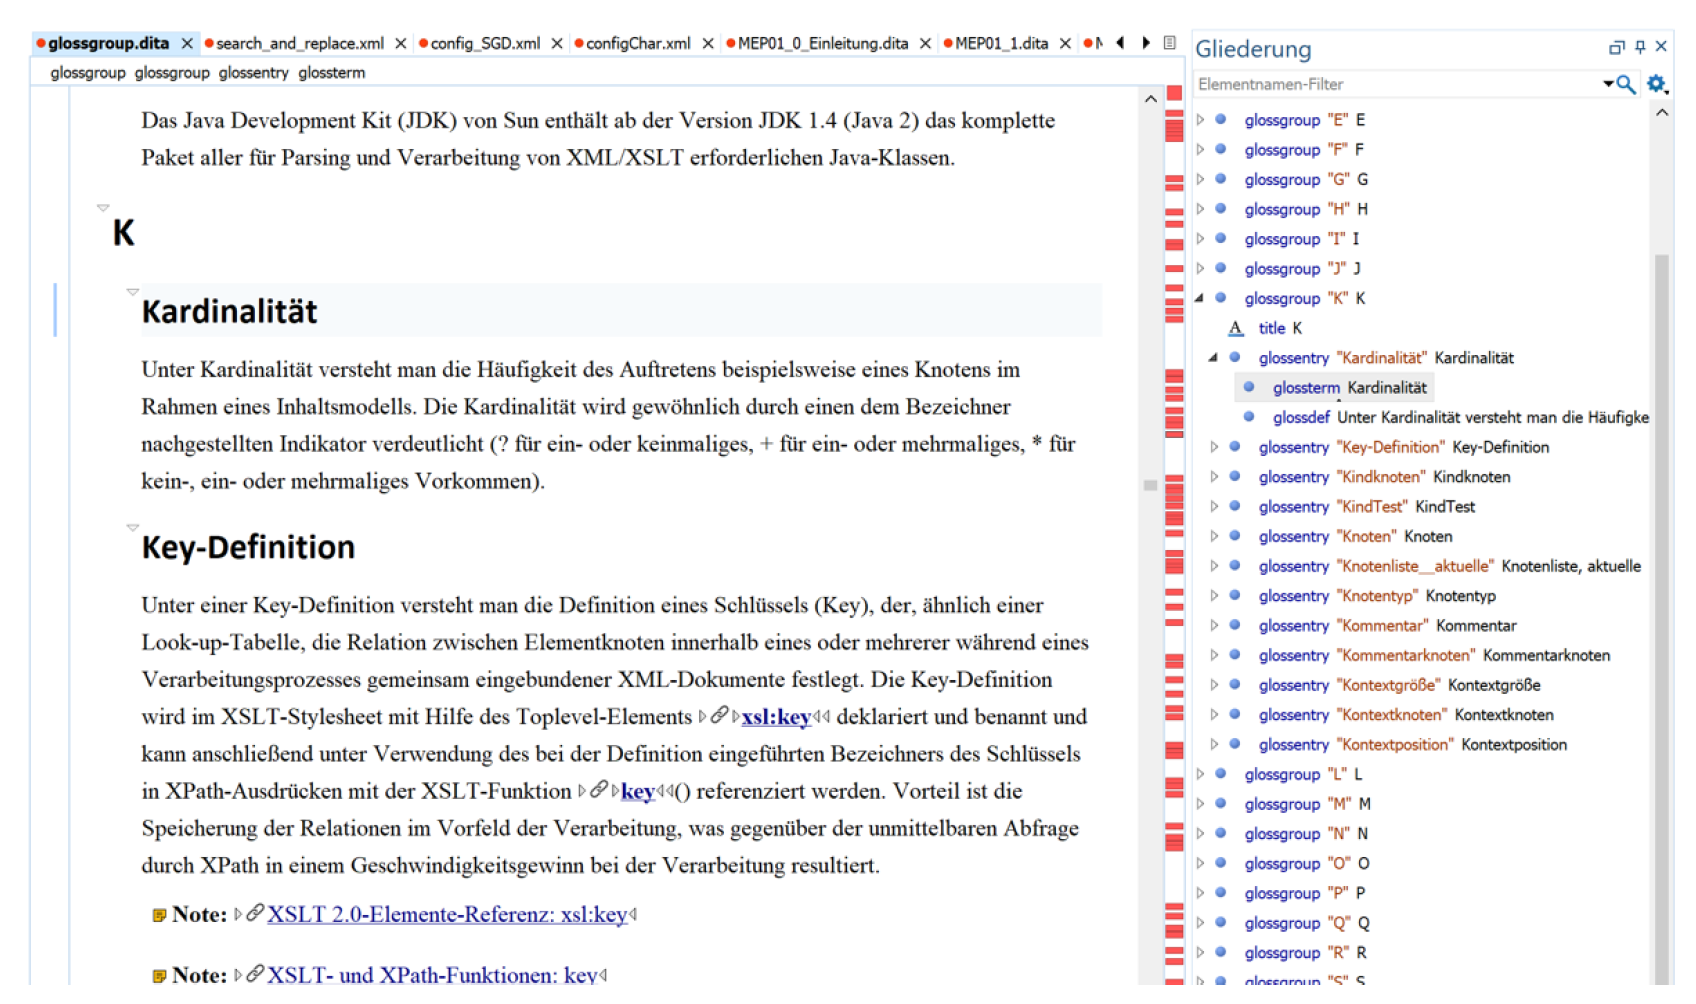This screenshot has height=1004, width=1696.
Task: Select glossentry "Kontextgröße" in outline
Action: pos(1399,685)
